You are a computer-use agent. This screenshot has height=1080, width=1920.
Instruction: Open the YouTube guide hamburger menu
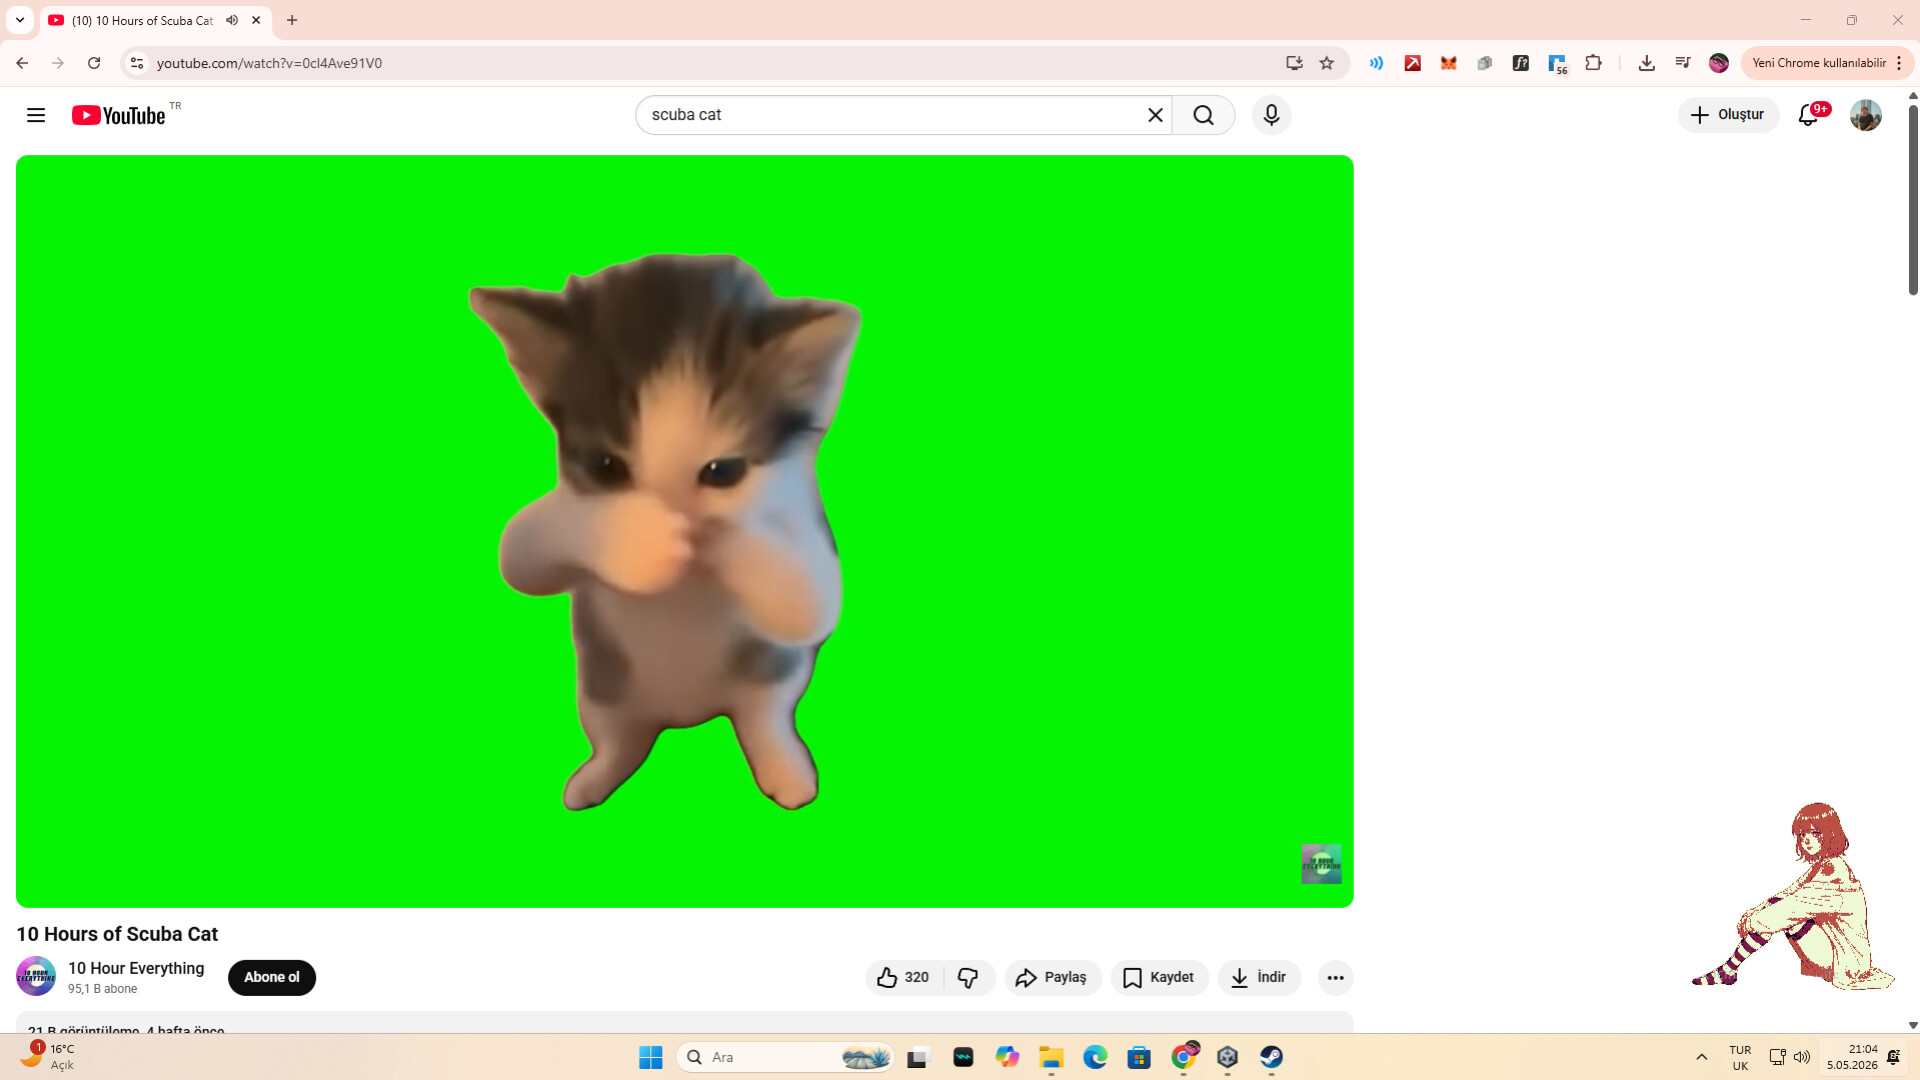point(36,115)
